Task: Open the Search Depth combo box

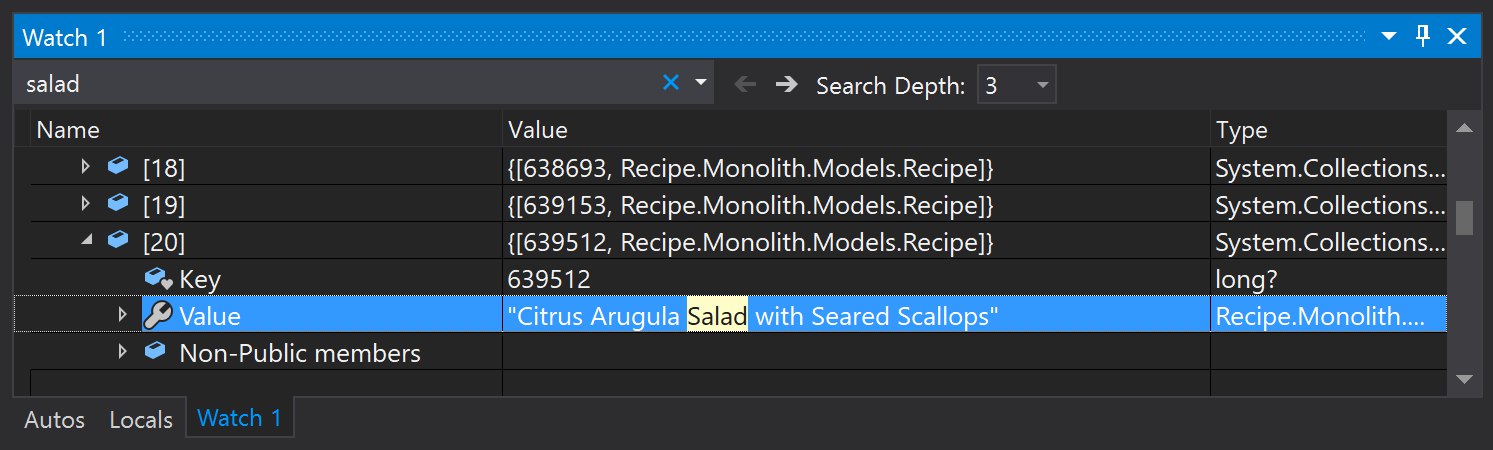Action: (1016, 85)
